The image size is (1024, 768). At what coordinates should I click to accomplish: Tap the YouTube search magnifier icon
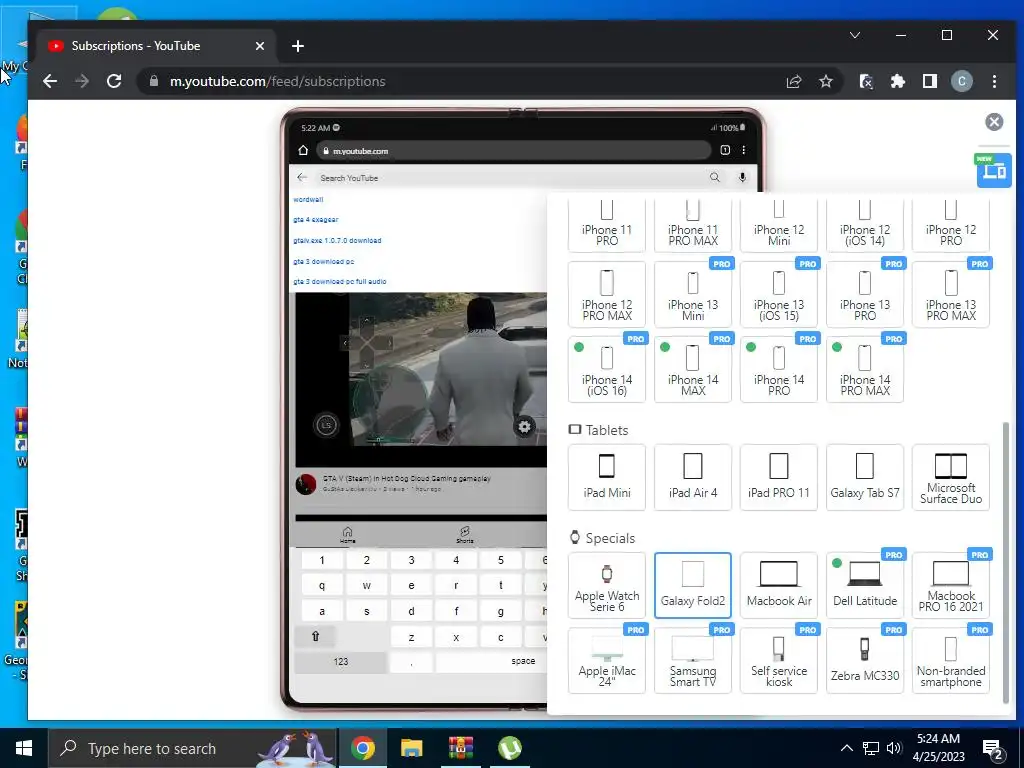[x=714, y=177]
